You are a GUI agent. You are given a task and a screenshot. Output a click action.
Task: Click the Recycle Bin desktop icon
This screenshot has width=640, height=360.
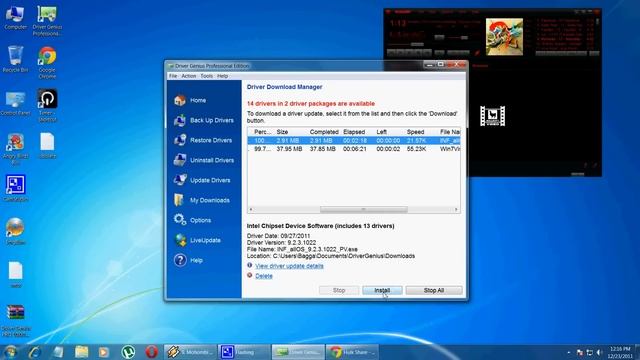(16, 60)
